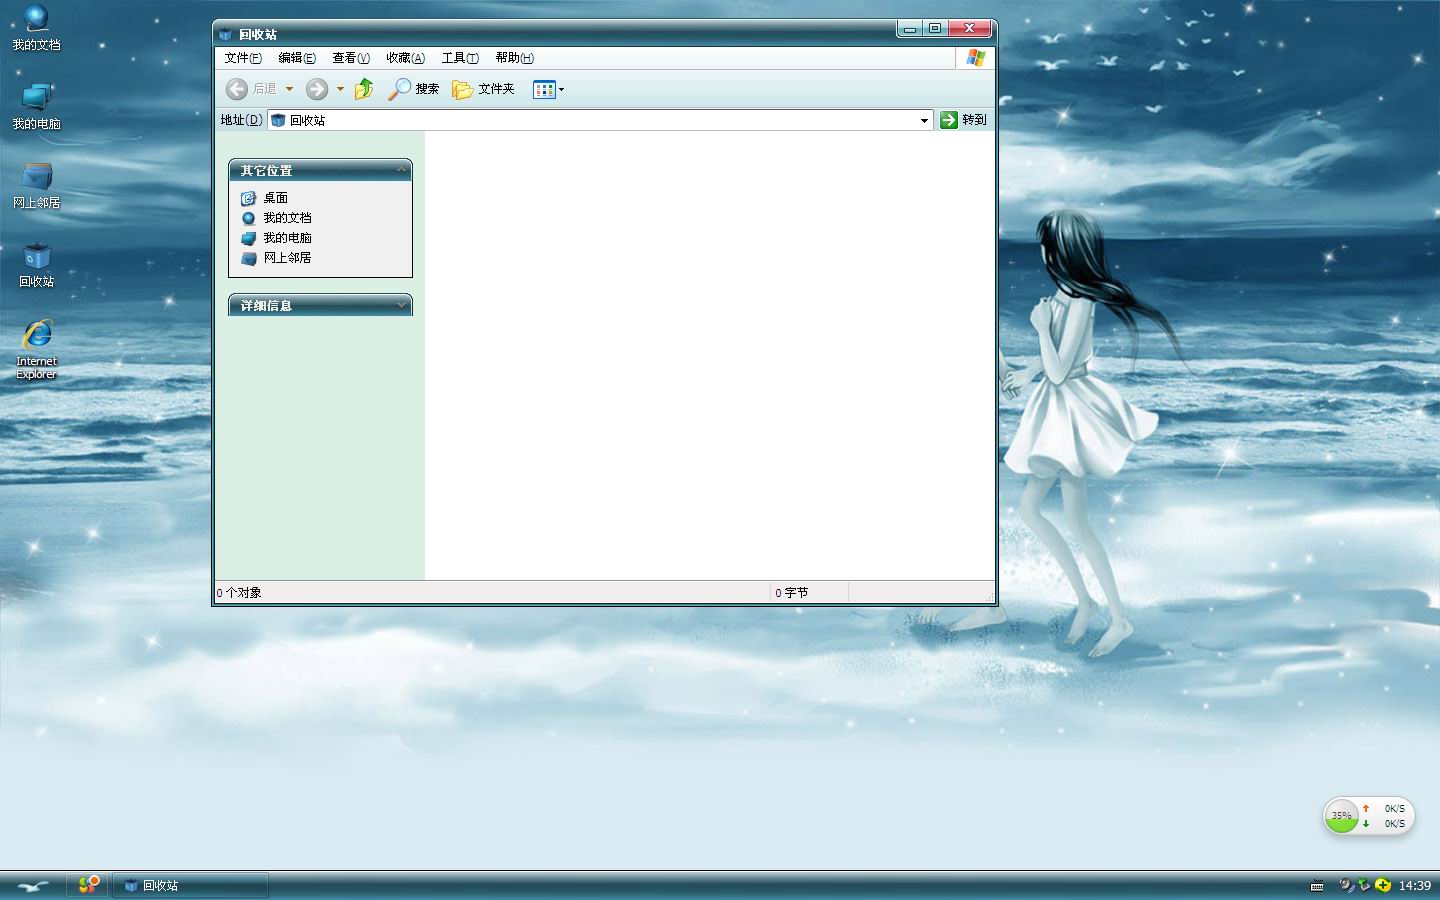Click the download speed 0K/S on widget
Image resolution: width=1440 pixels, height=900 pixels.
[x=1394, y=824]
